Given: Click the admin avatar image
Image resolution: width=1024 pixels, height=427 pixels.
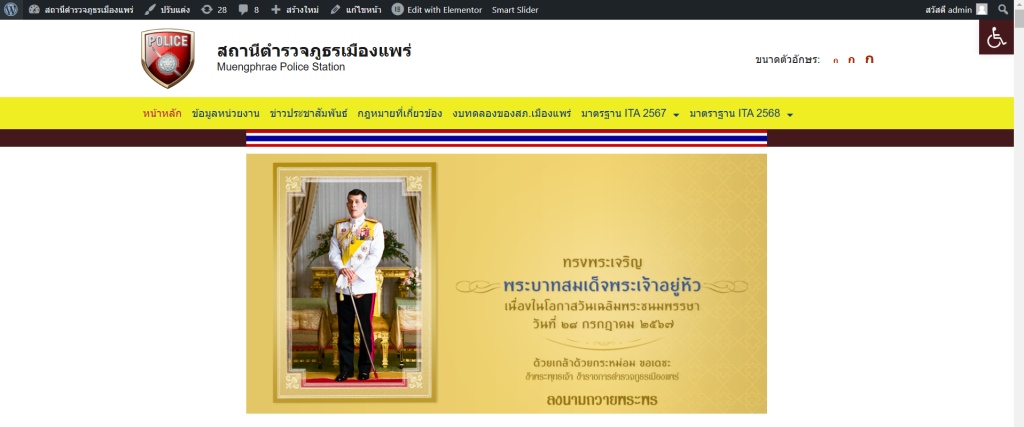Looking at the screenshot, I should tap(982, 10).
